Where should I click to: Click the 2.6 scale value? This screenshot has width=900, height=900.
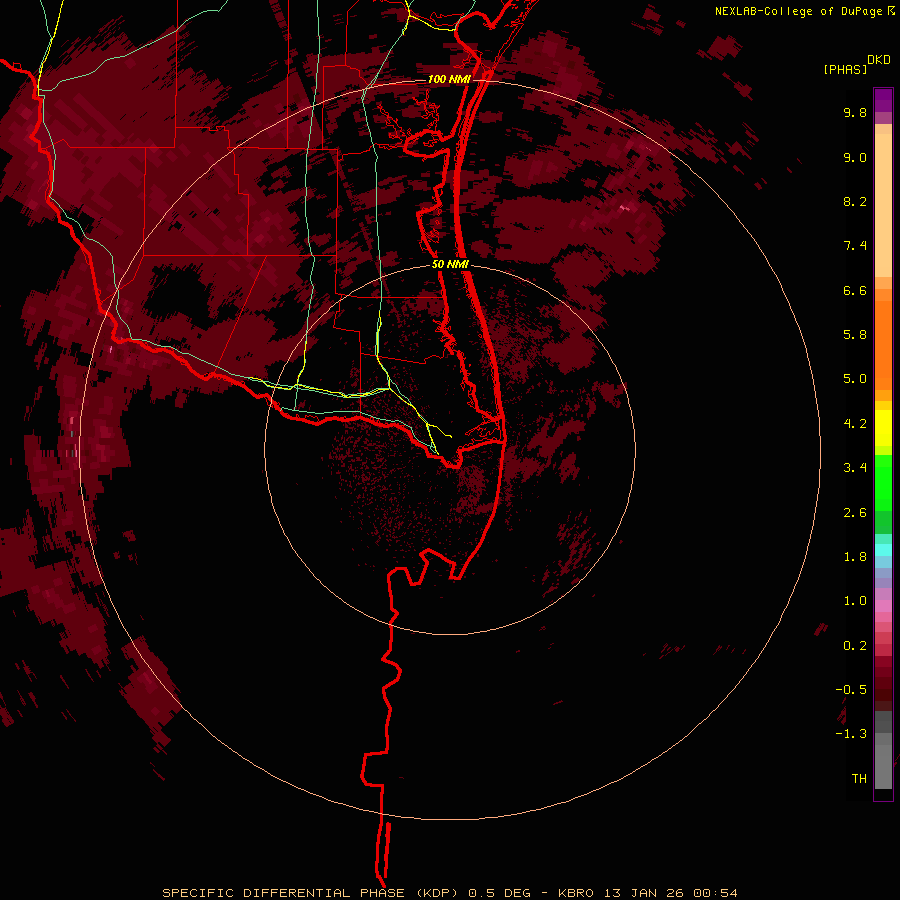coord(855,513)
